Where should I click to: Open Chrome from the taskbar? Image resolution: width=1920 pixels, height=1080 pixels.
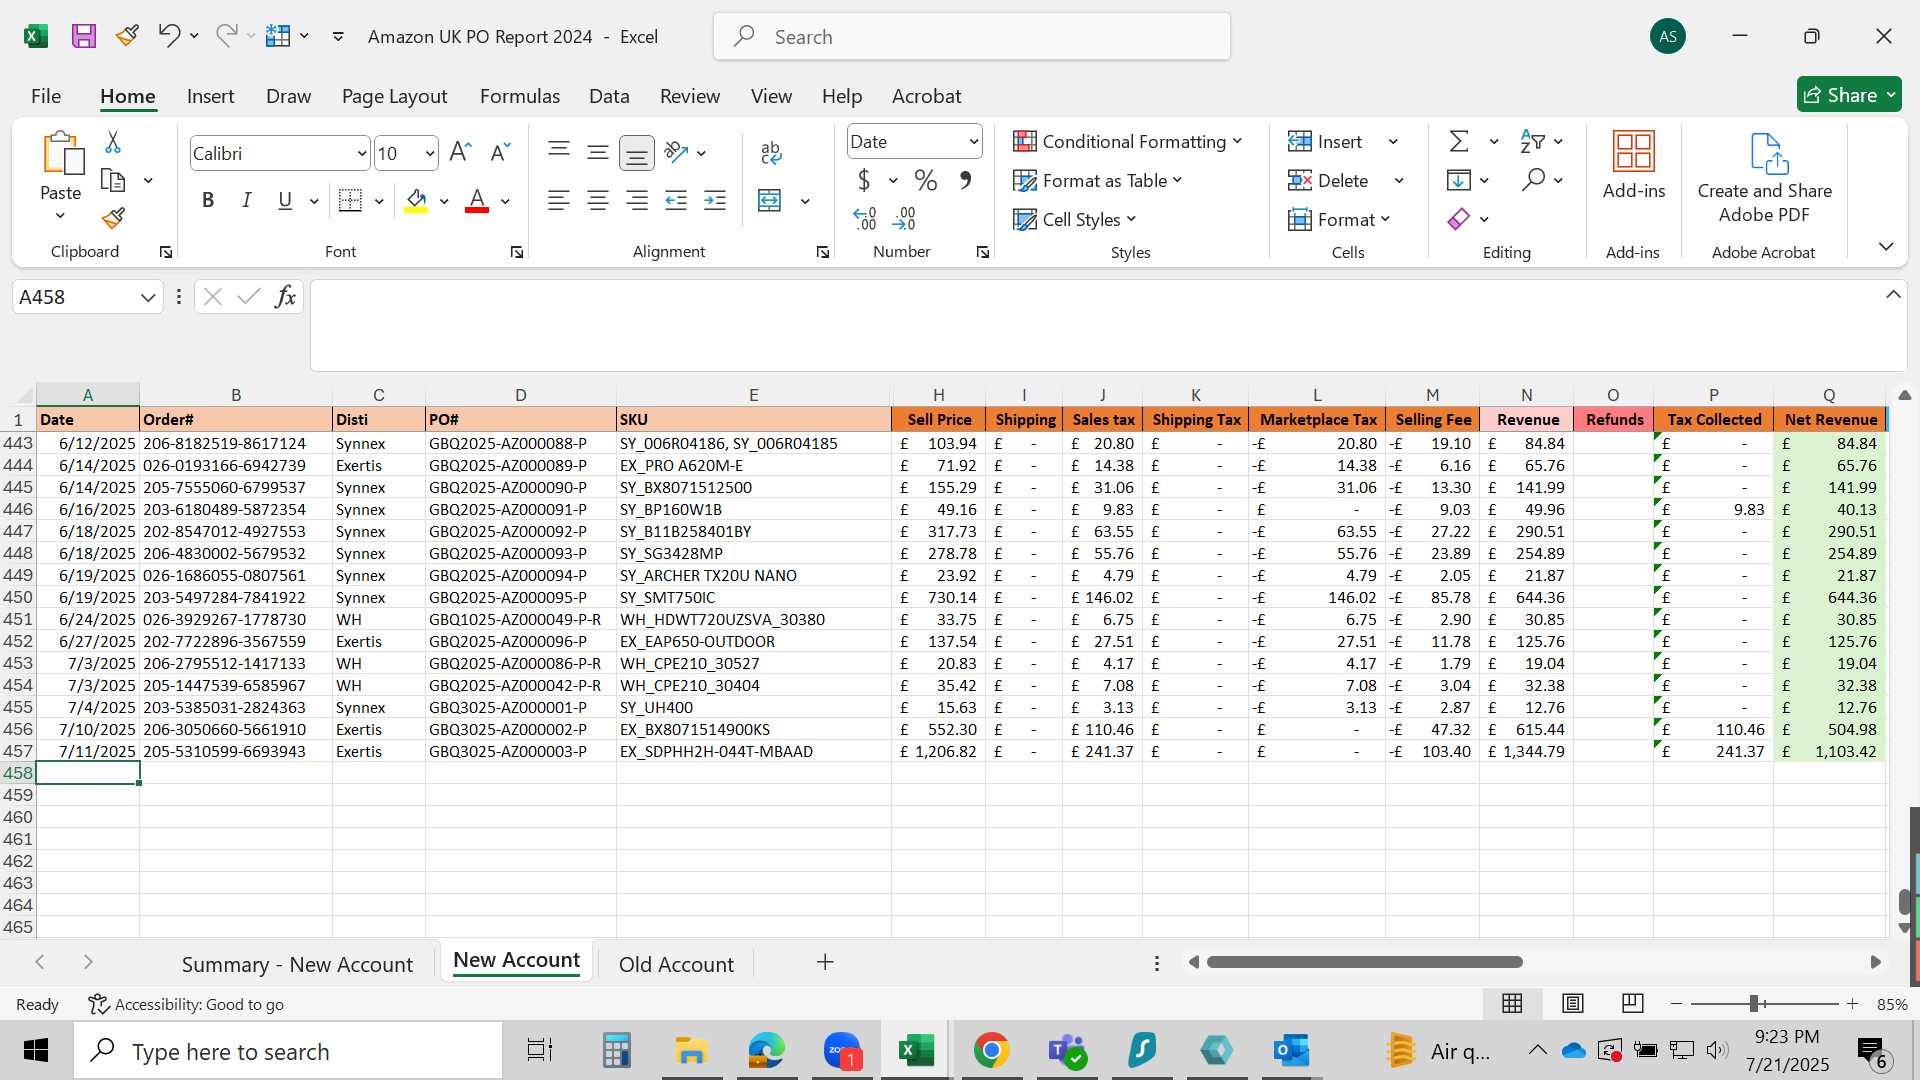pyautogui.click(x=991, y=1051)
